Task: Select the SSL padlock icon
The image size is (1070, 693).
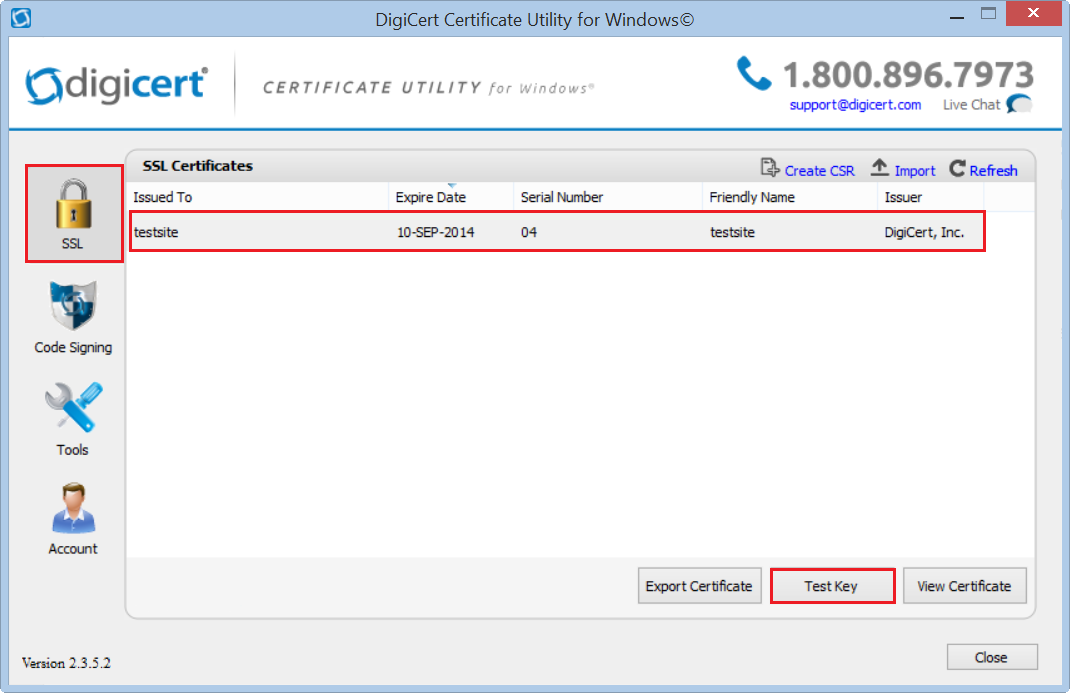Action: [x=72, y=205]
